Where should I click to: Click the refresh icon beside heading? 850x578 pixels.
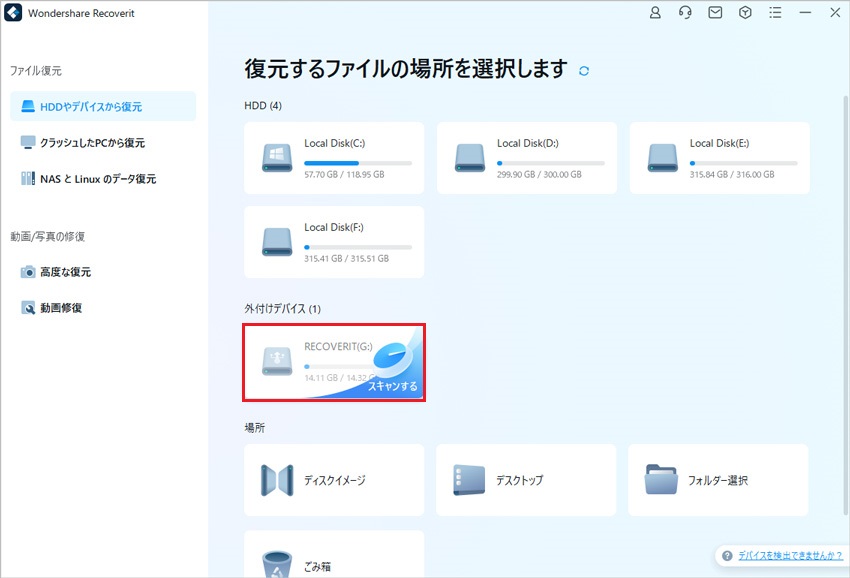(x=584, y=71)
